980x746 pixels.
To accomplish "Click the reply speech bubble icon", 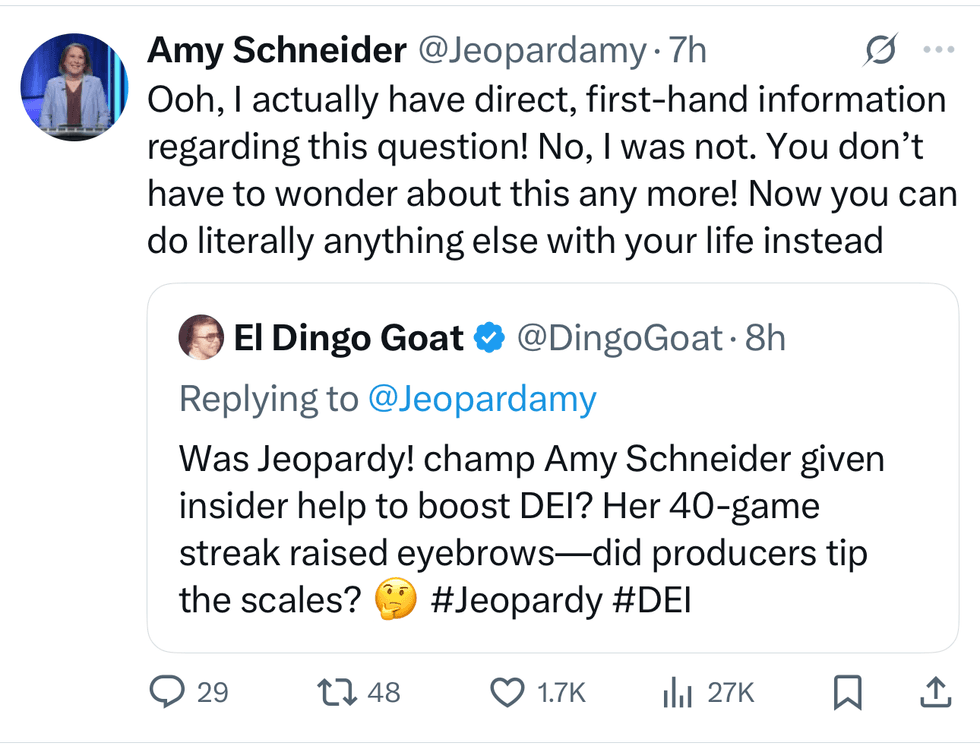I will point(166,691).
